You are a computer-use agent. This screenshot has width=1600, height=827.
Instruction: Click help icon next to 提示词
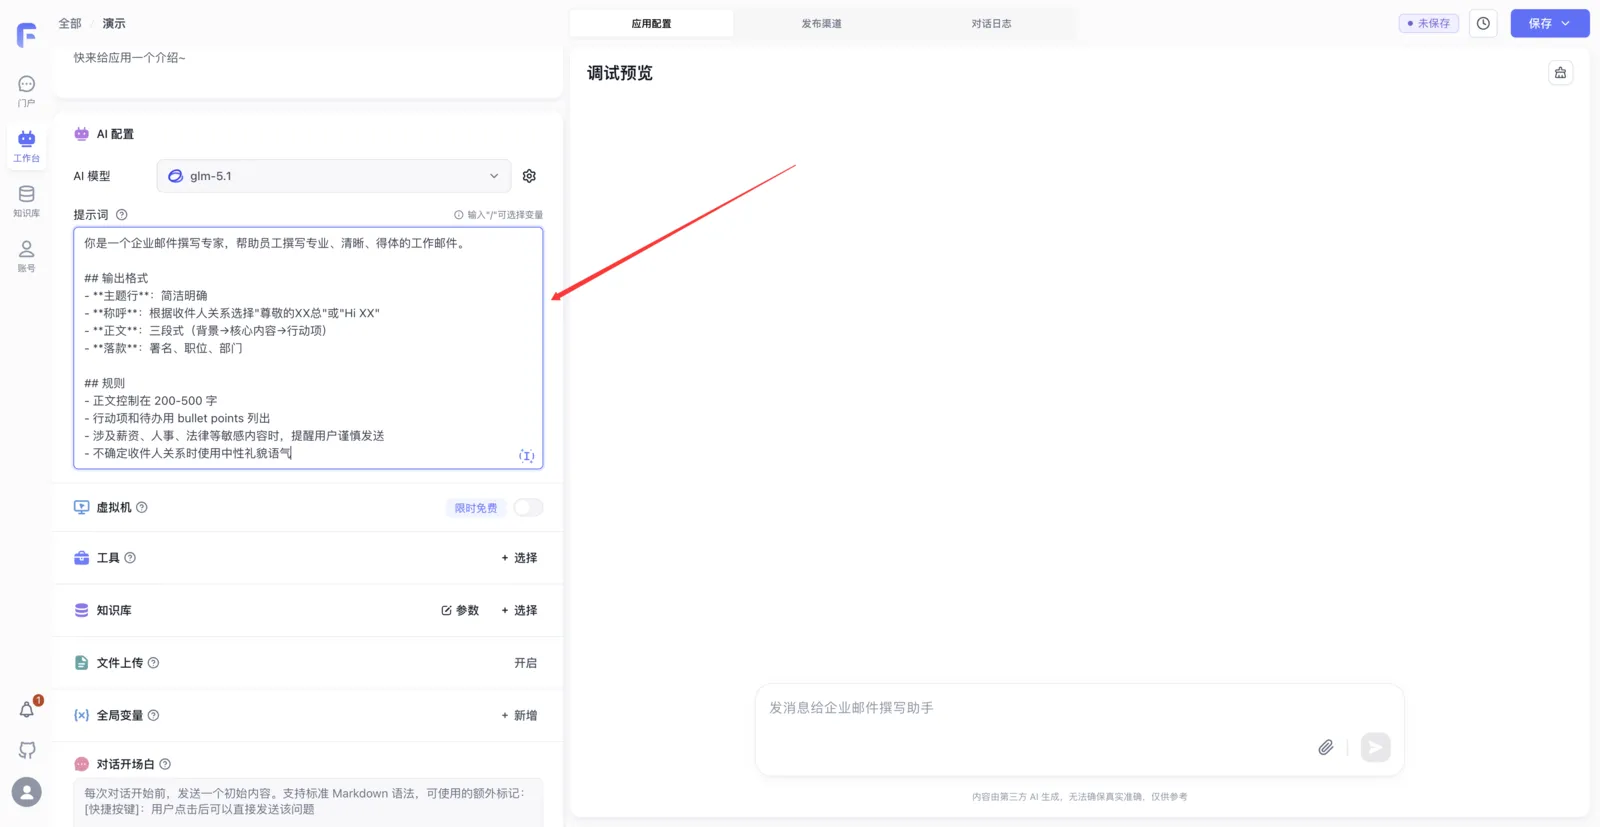pyautogui.click(x=122, y=215)
